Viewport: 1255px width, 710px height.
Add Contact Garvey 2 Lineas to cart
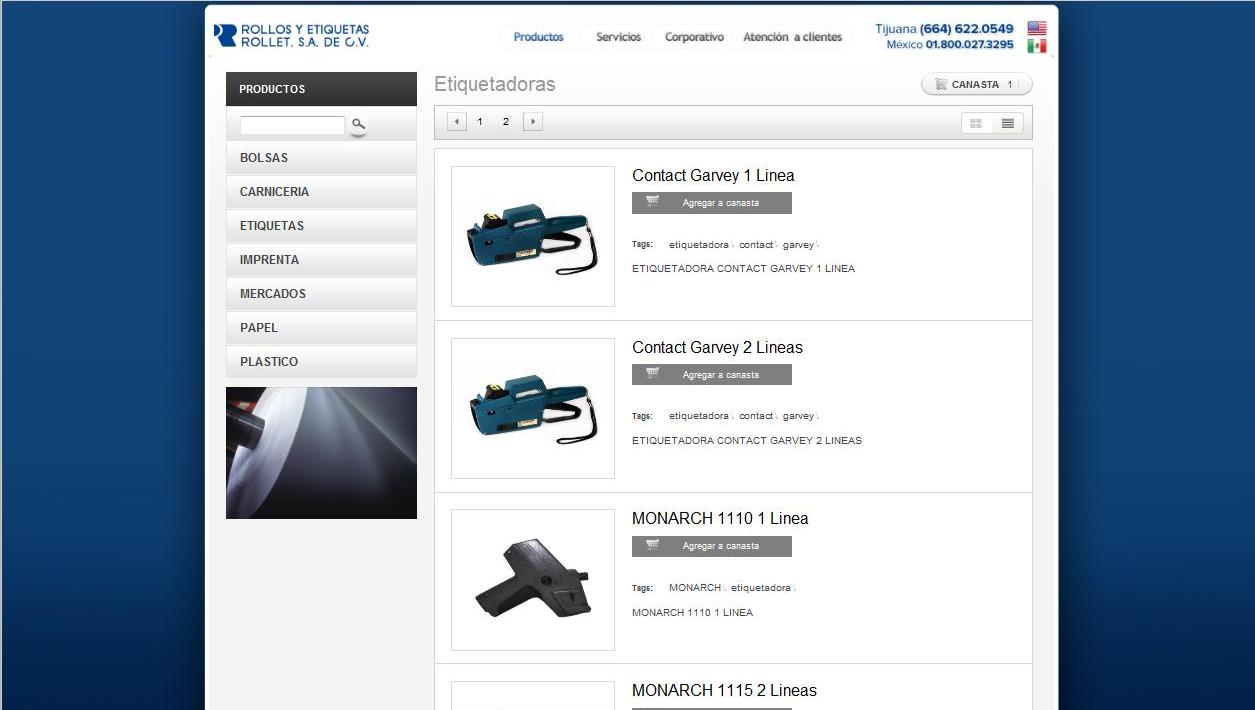pyautogui.click(x=711, y=375)
